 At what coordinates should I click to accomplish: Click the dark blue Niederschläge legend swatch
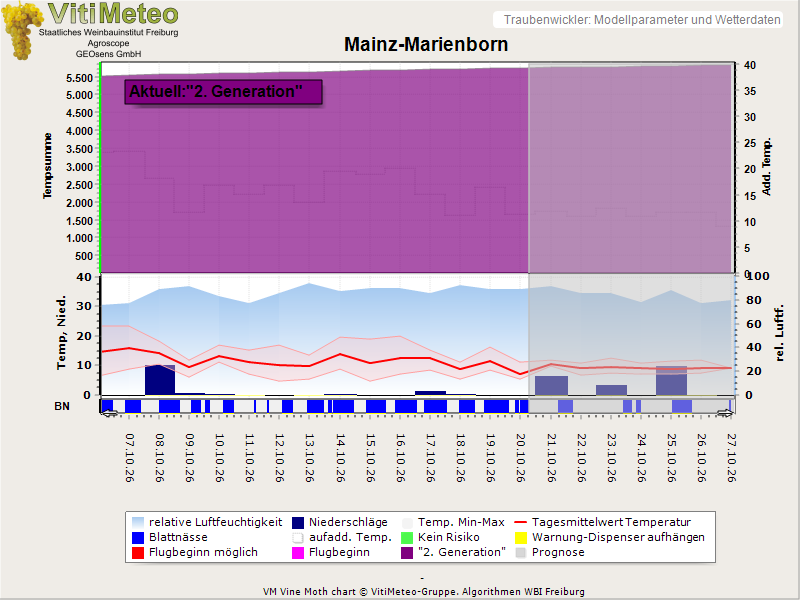(x=298, y=522)
